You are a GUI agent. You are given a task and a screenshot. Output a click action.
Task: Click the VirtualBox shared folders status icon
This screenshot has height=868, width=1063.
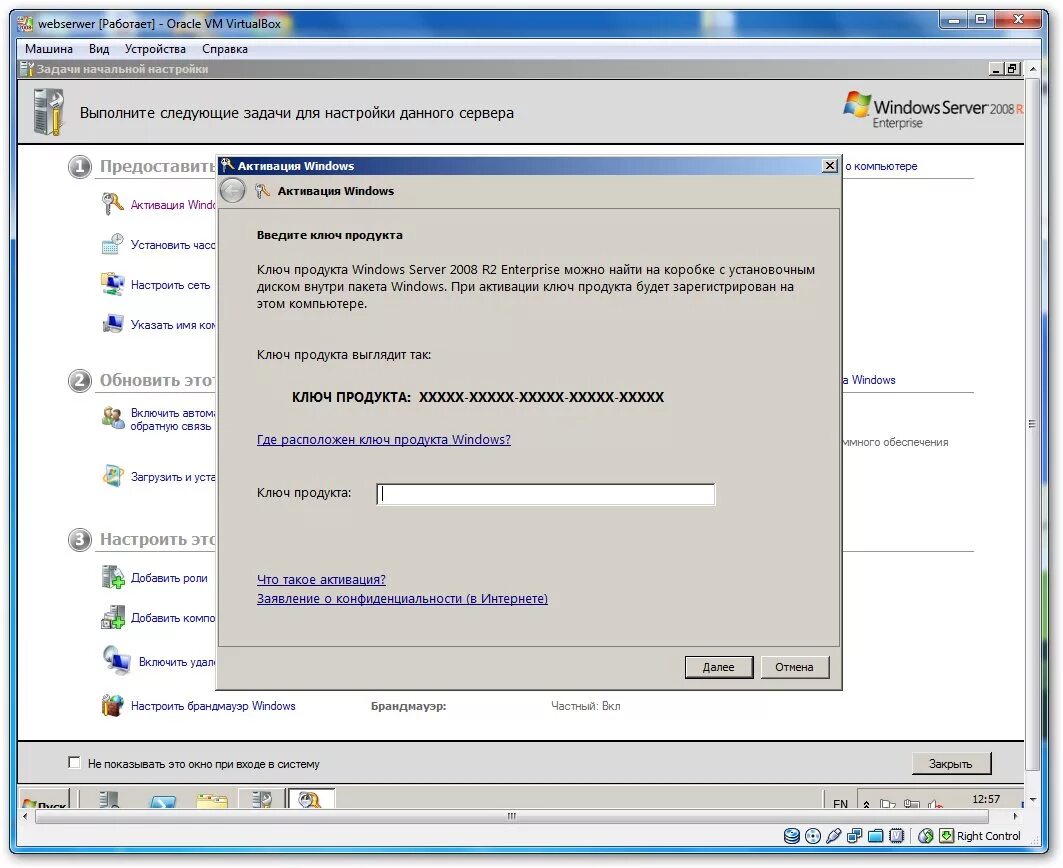875,836
